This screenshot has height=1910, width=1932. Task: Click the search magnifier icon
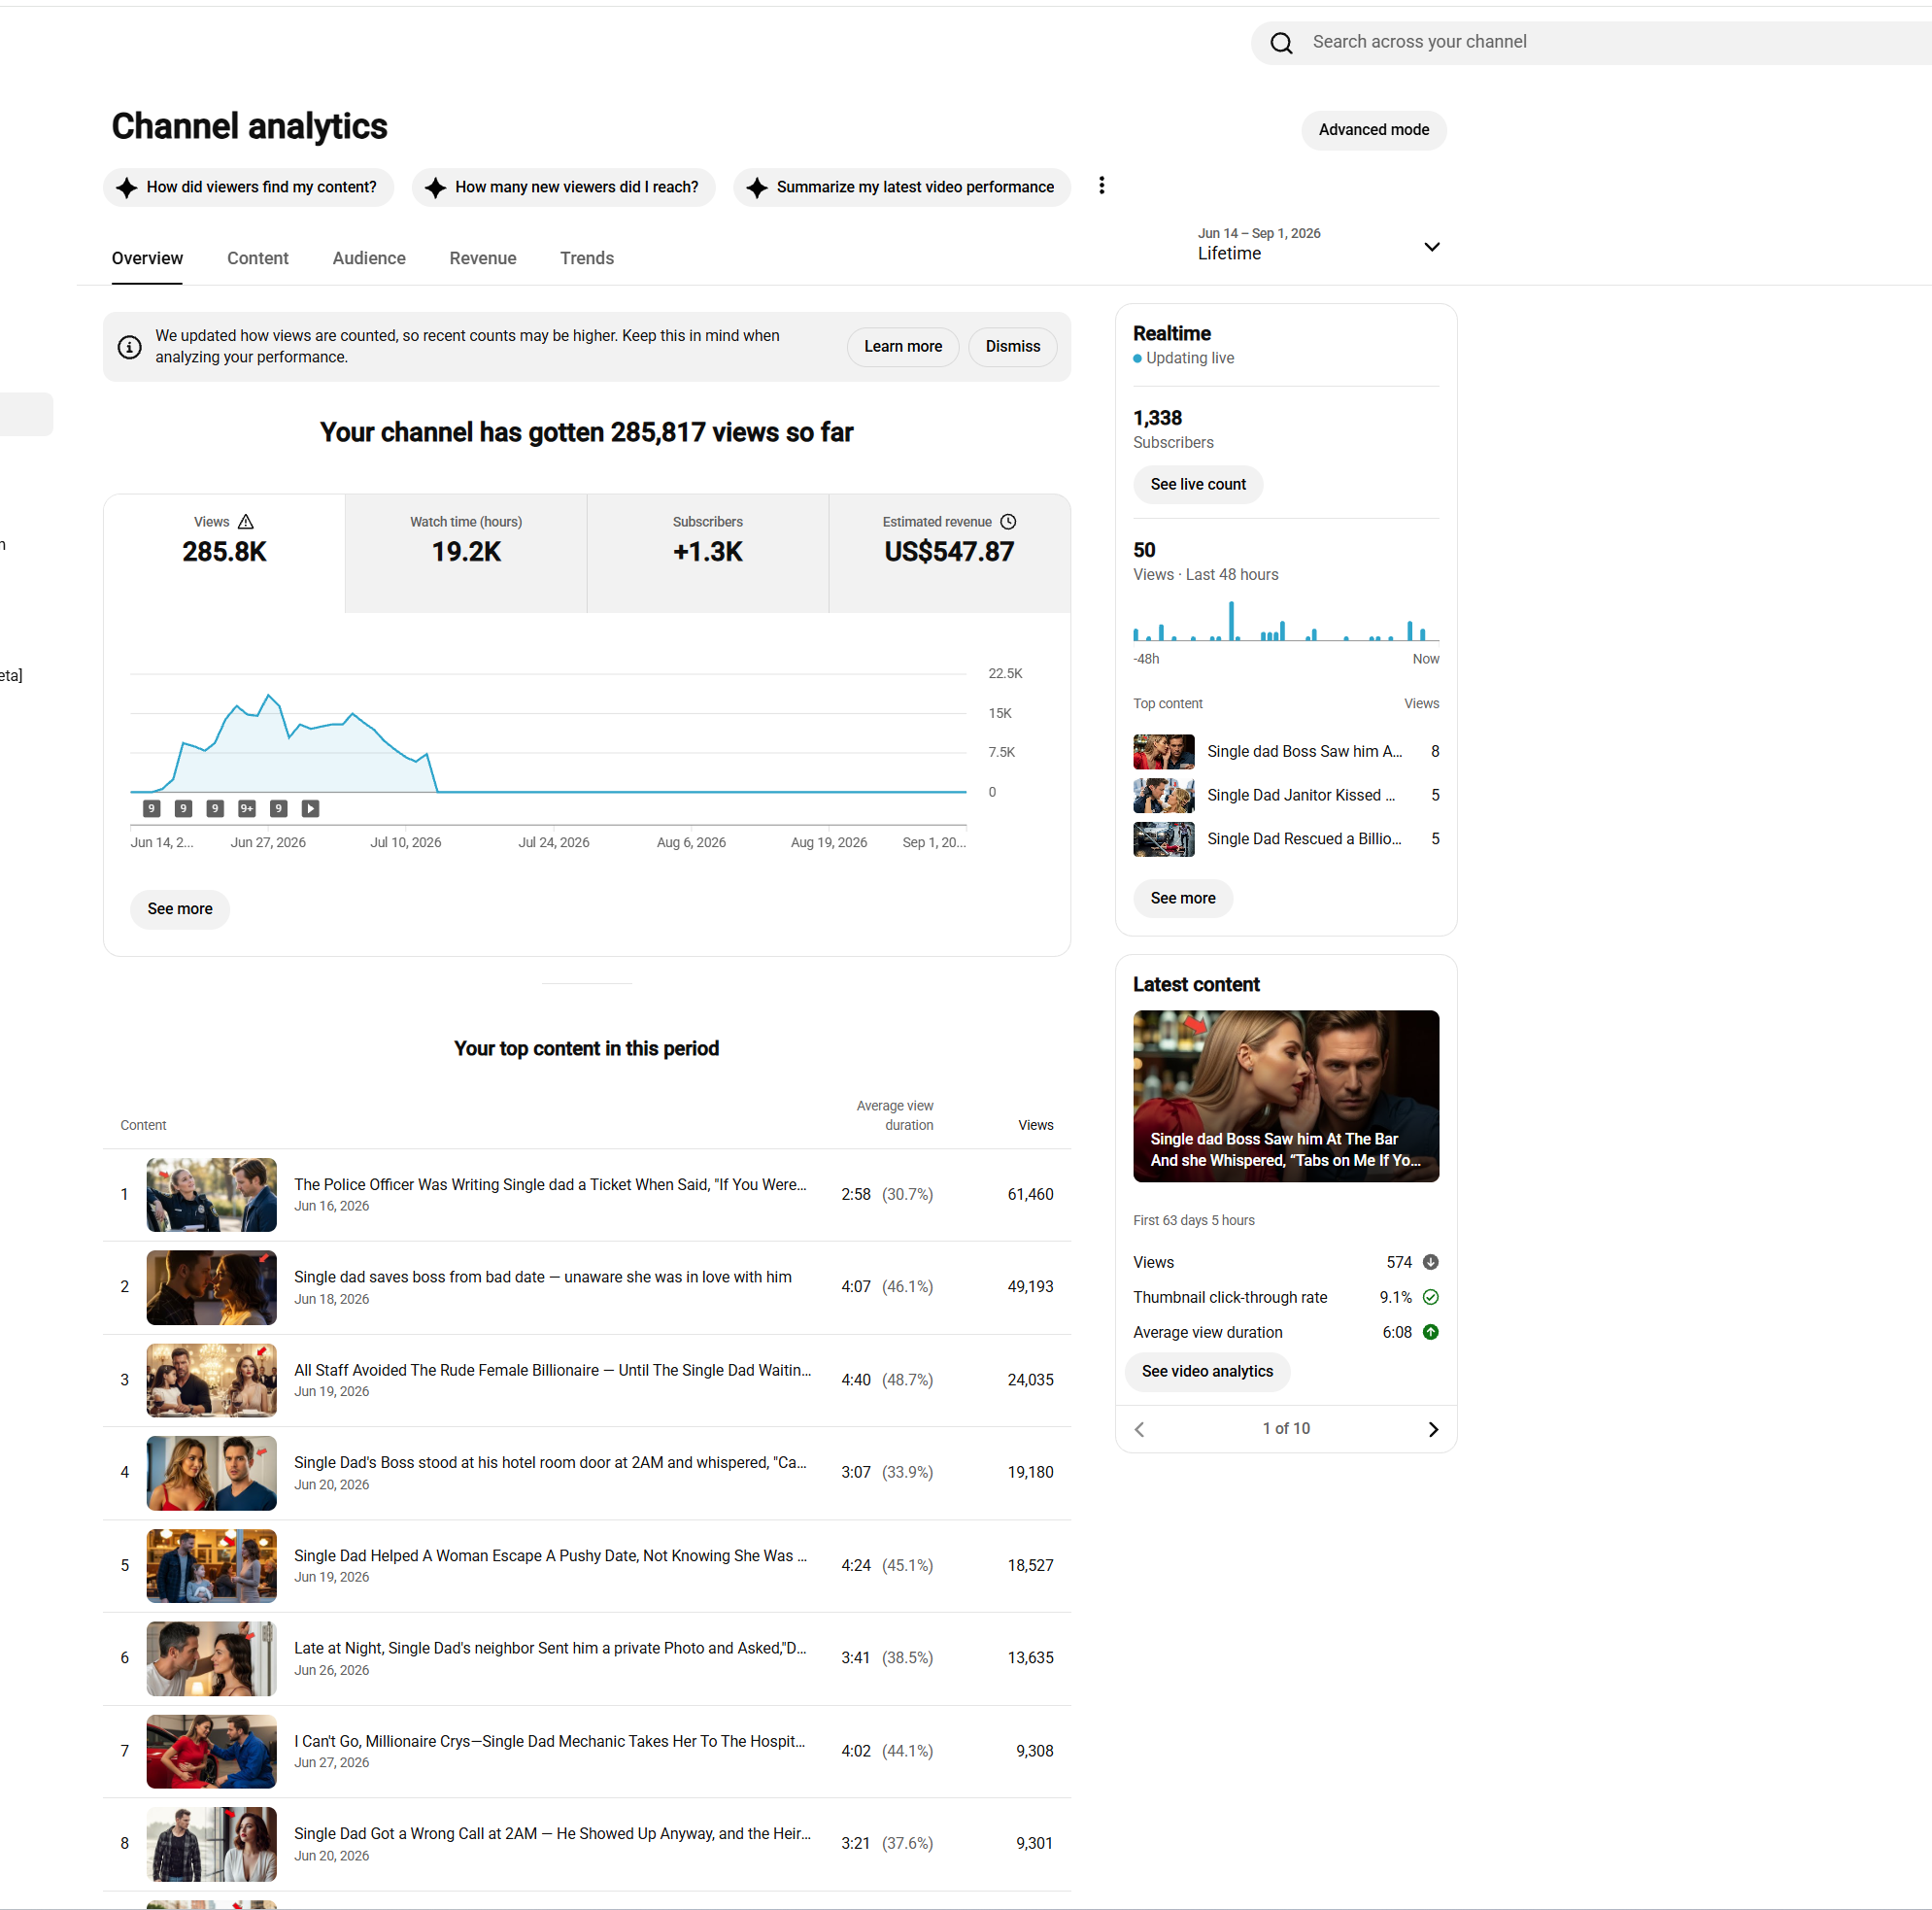(1281, 42)
